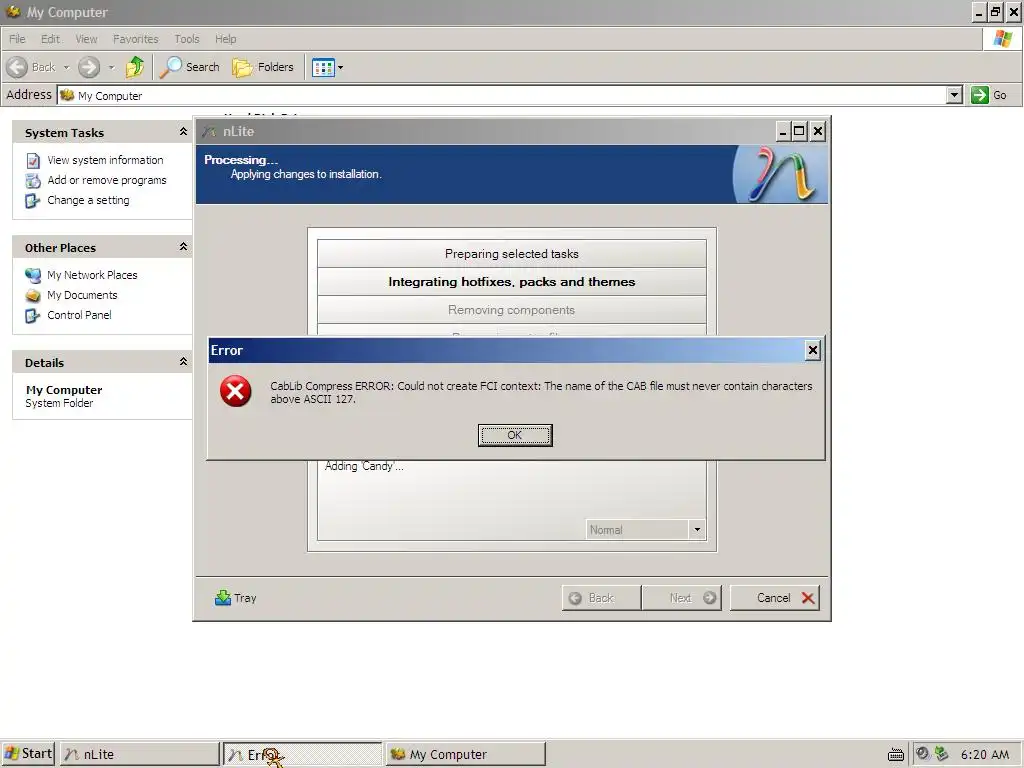Viewport: 1024px width, 768px height.
Task: Maximize the nLite window
Action: 799,131
